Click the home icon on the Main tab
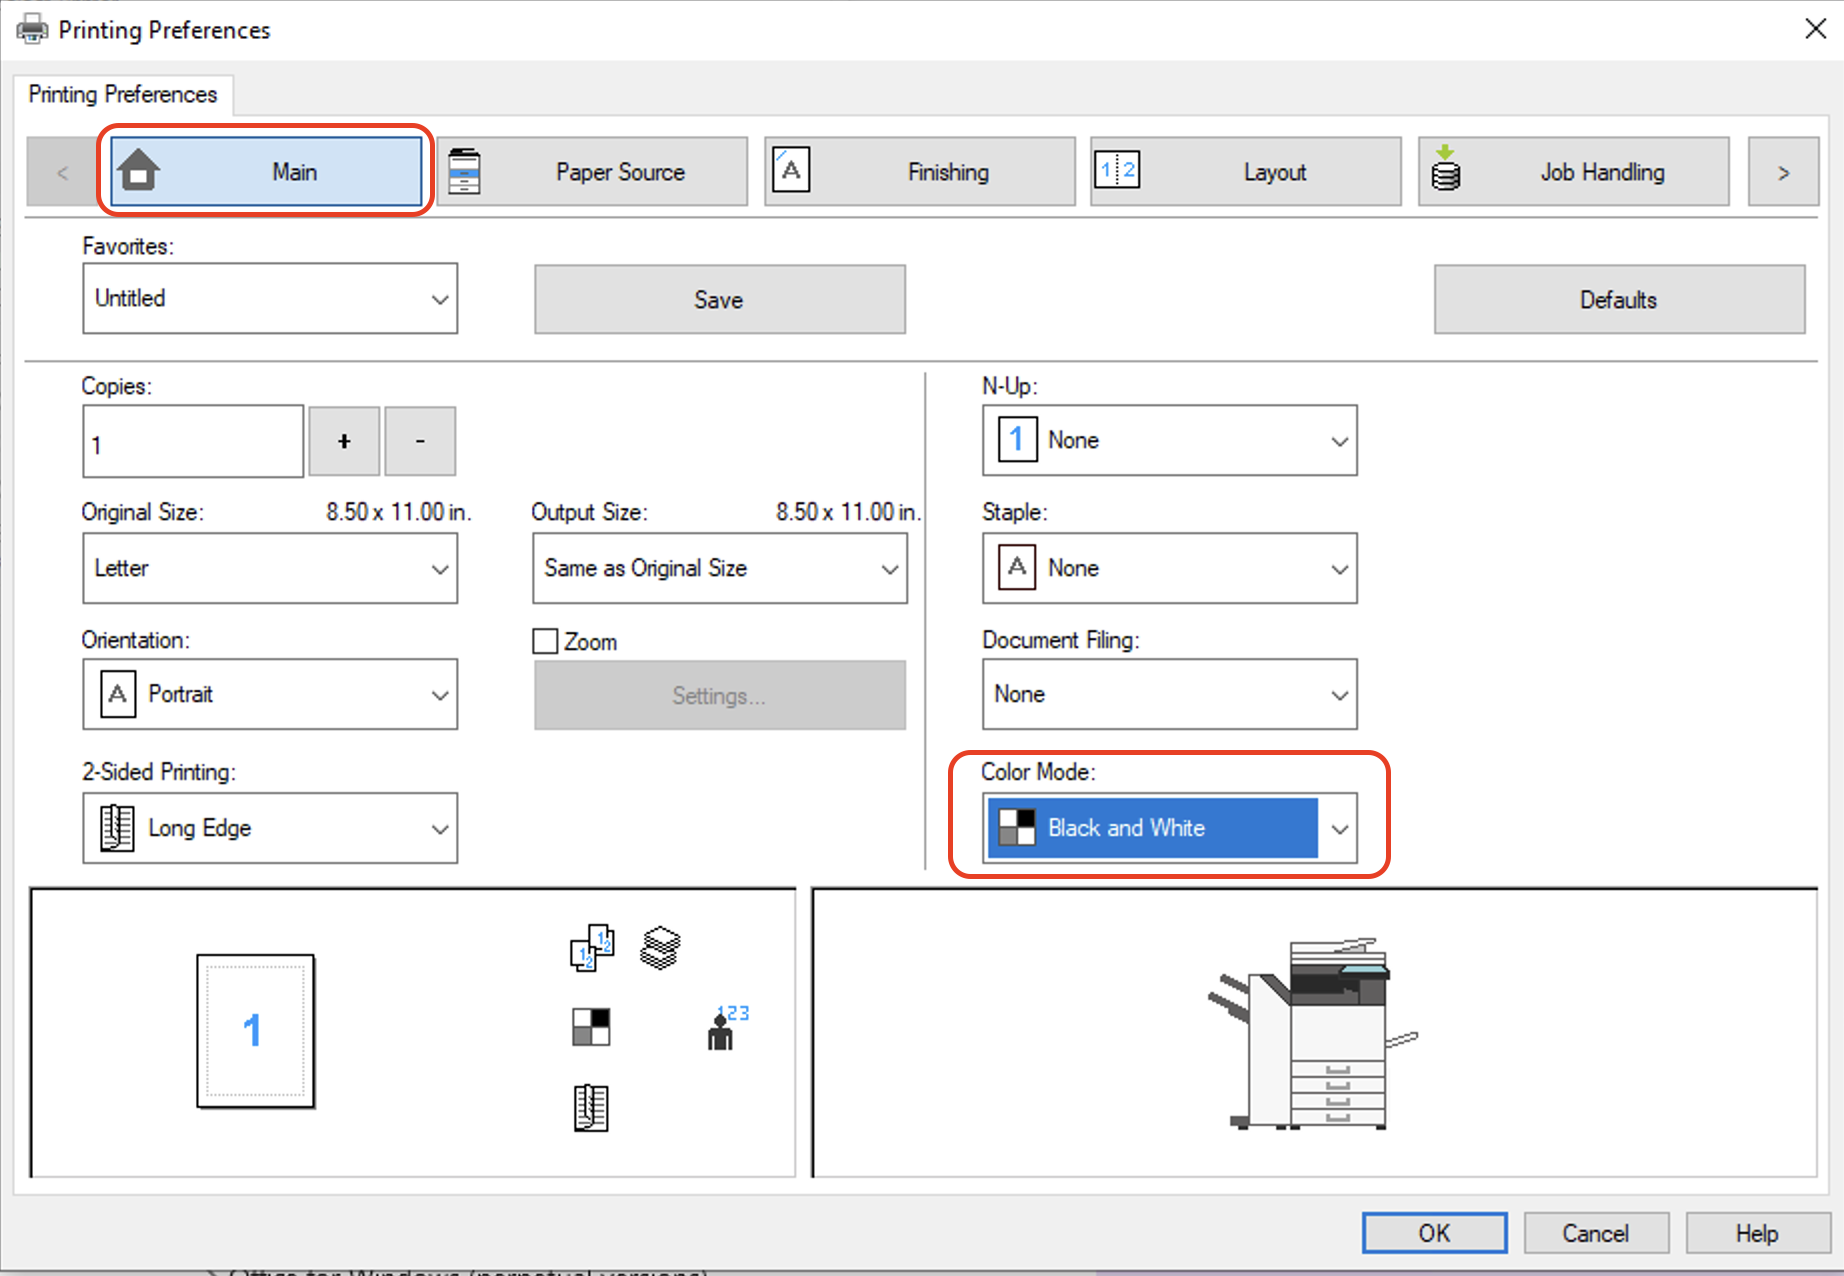The height and width of the screenshot is (1276, 1844). [138, 170]
